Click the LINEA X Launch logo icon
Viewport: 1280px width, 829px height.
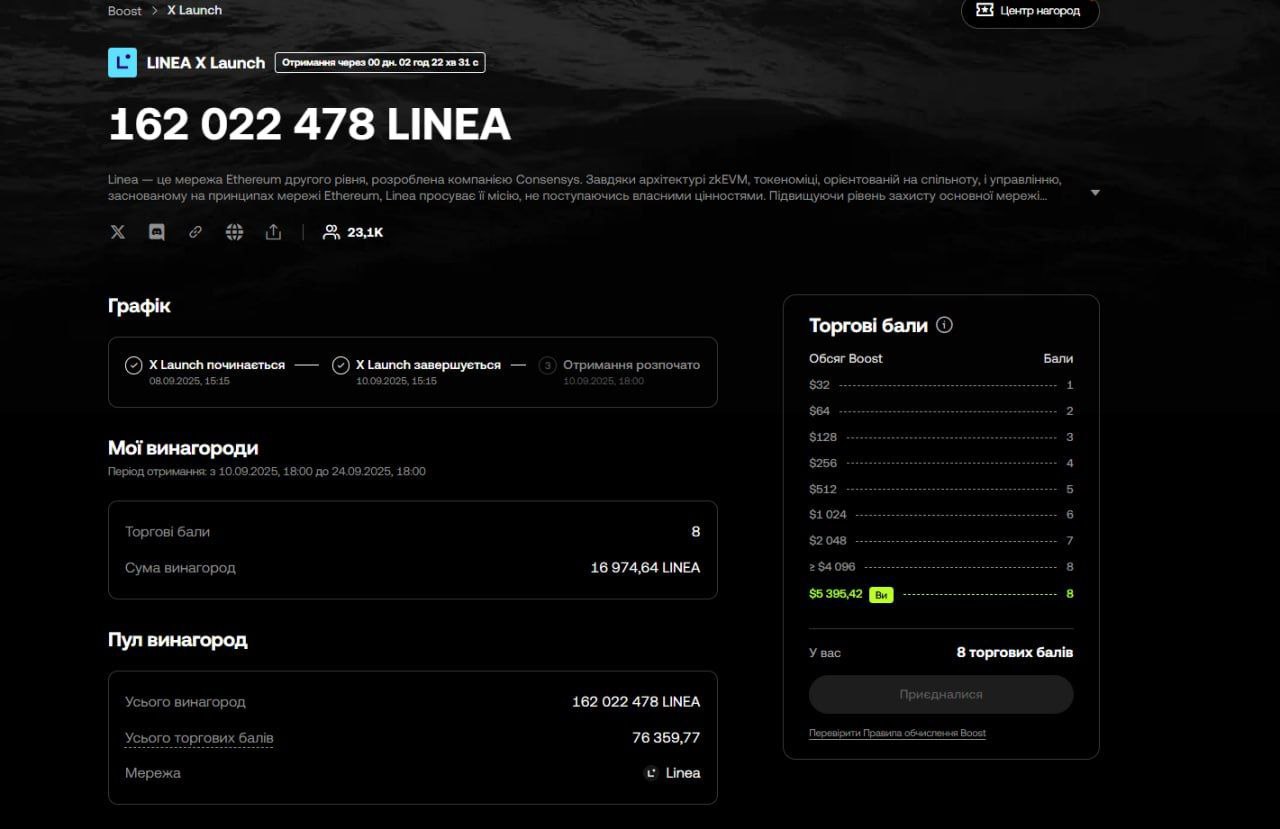[122, 62]
